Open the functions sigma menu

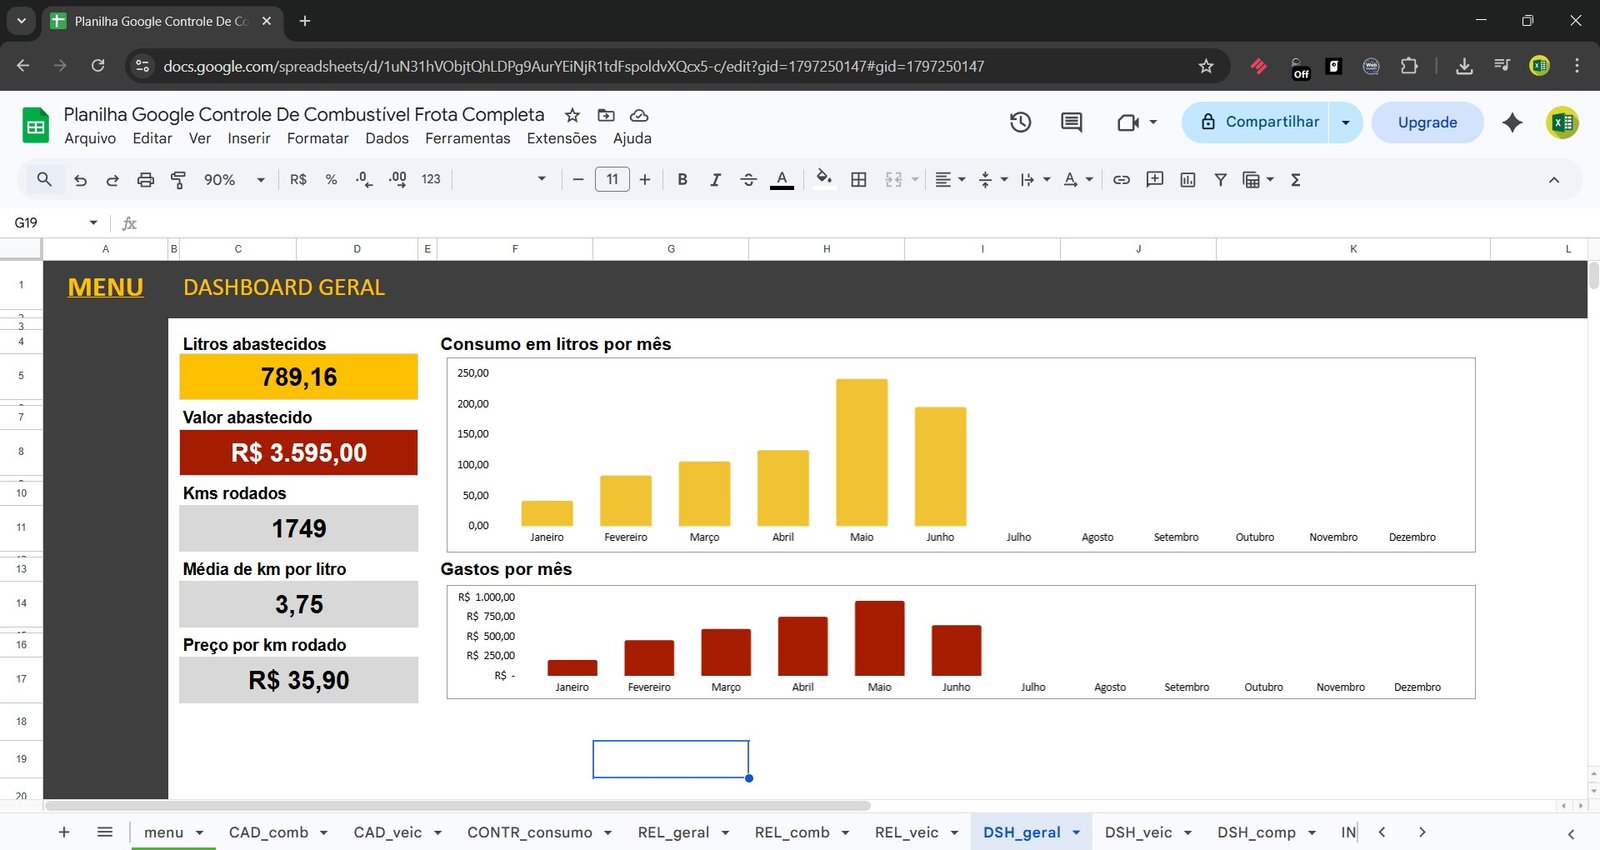click(1295, 180)
